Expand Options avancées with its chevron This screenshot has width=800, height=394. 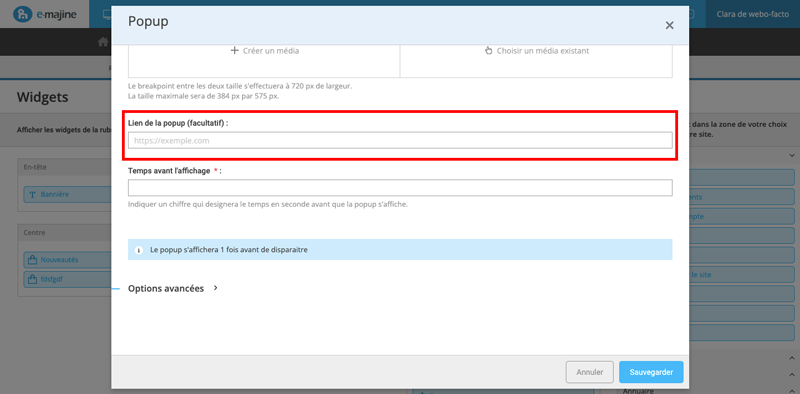[x=215, y=288]
